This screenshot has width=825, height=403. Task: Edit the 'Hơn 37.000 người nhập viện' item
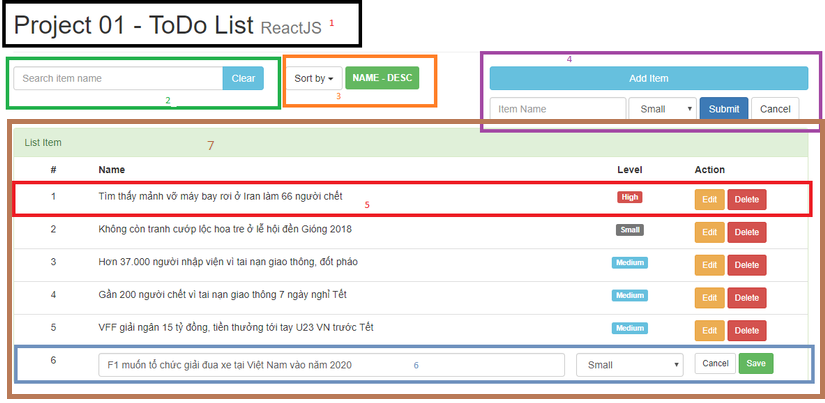(x=710, y=265)
